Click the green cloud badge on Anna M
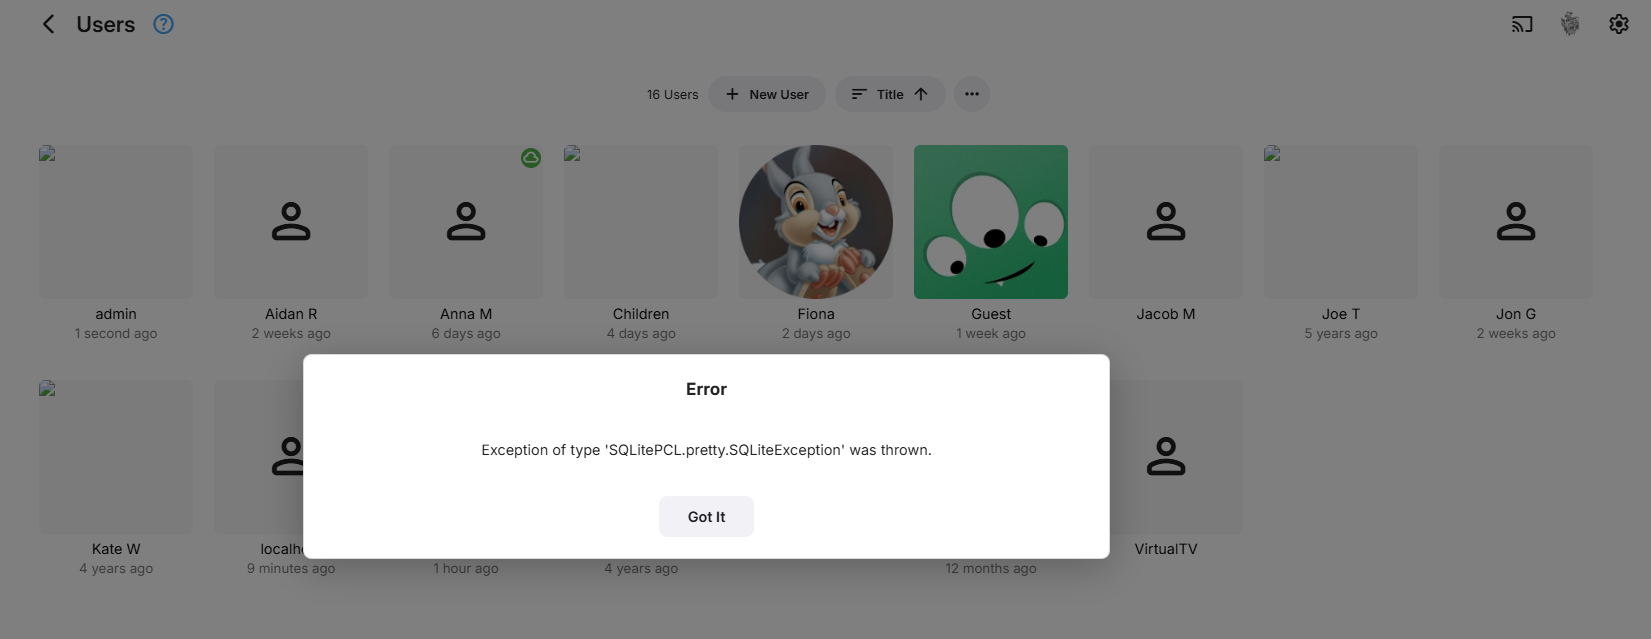Screen dimensions: 1651x639 point(531,158)
